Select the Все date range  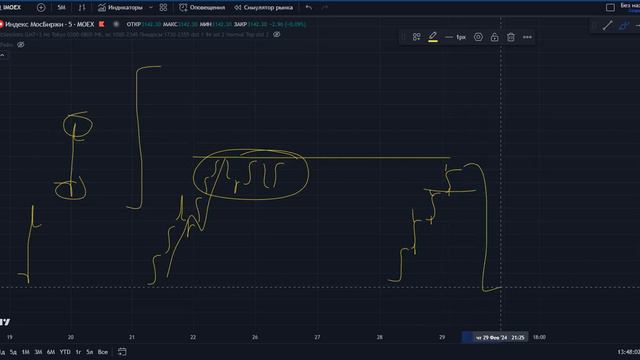click(103, 352)
